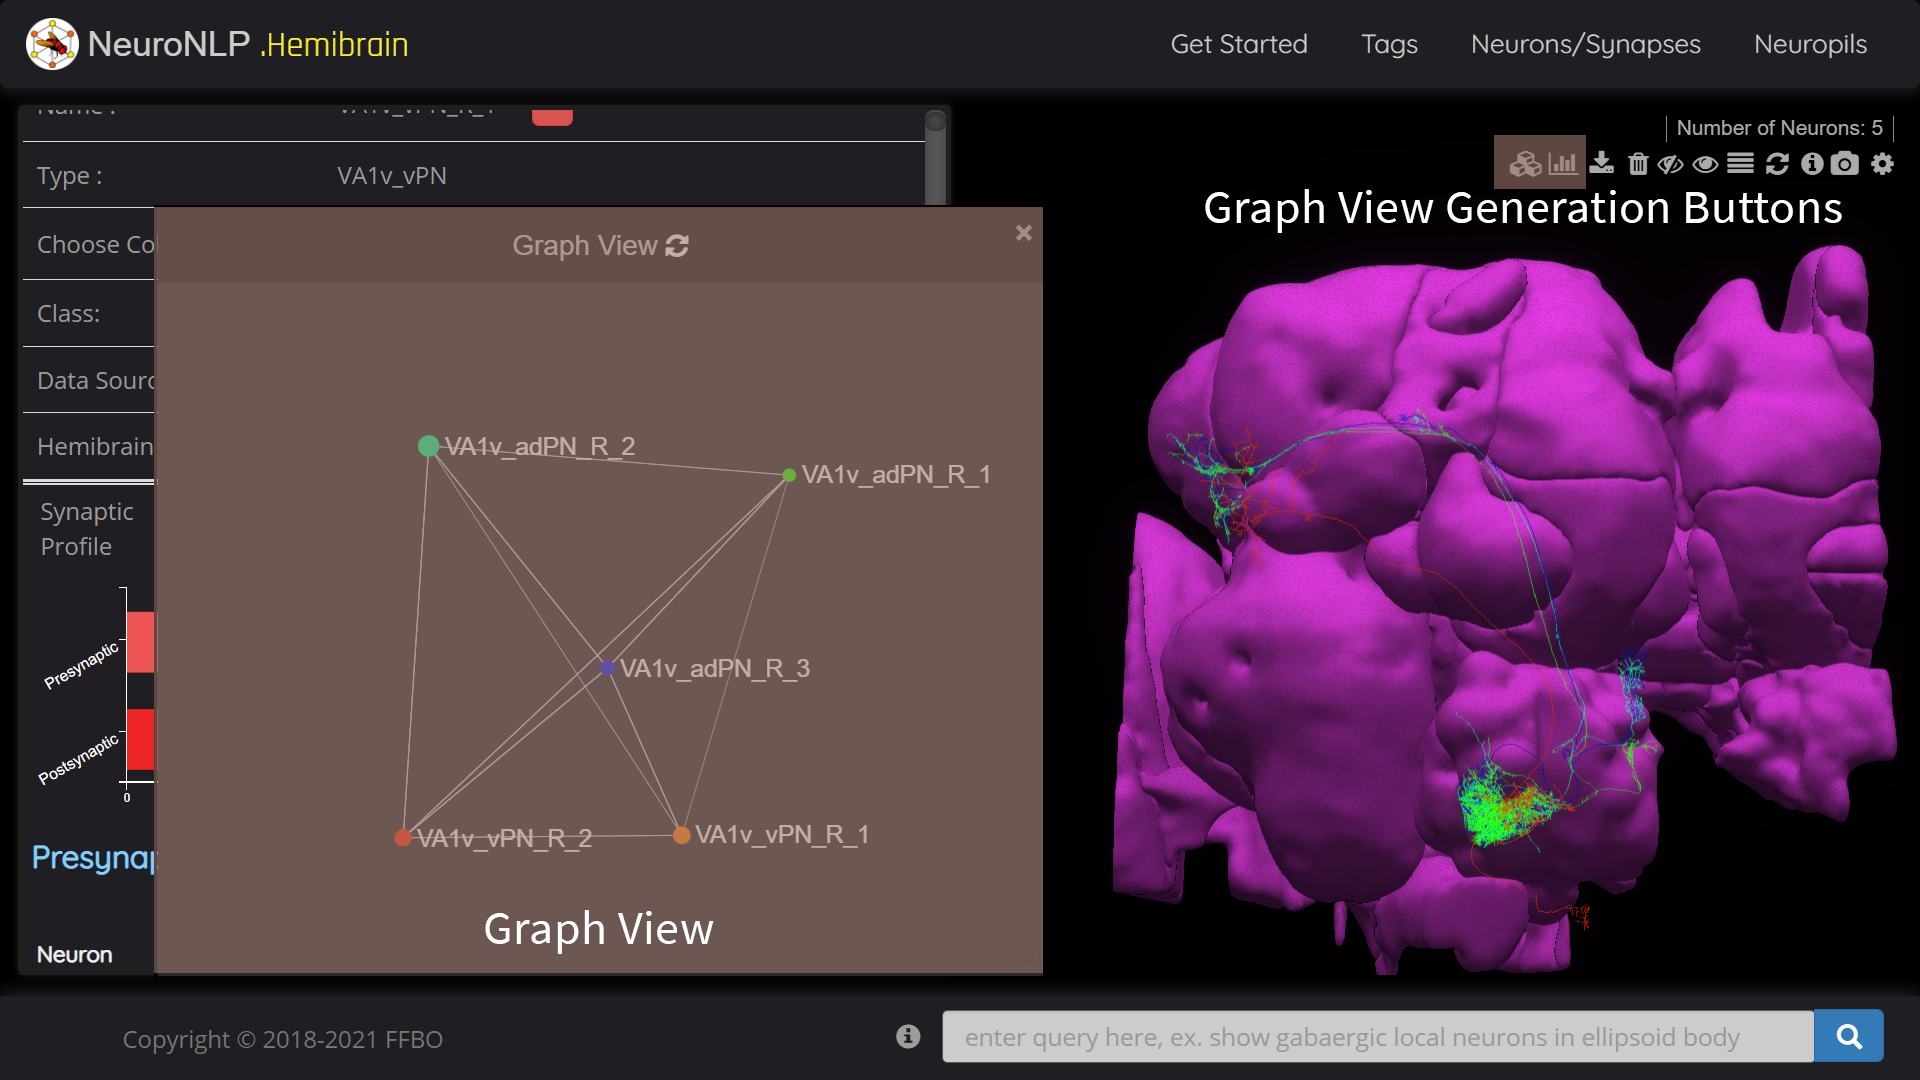Click the red color swatch beside neuron name
The height and width of the screenshot is (1080, 1920).
click(552, 116)
